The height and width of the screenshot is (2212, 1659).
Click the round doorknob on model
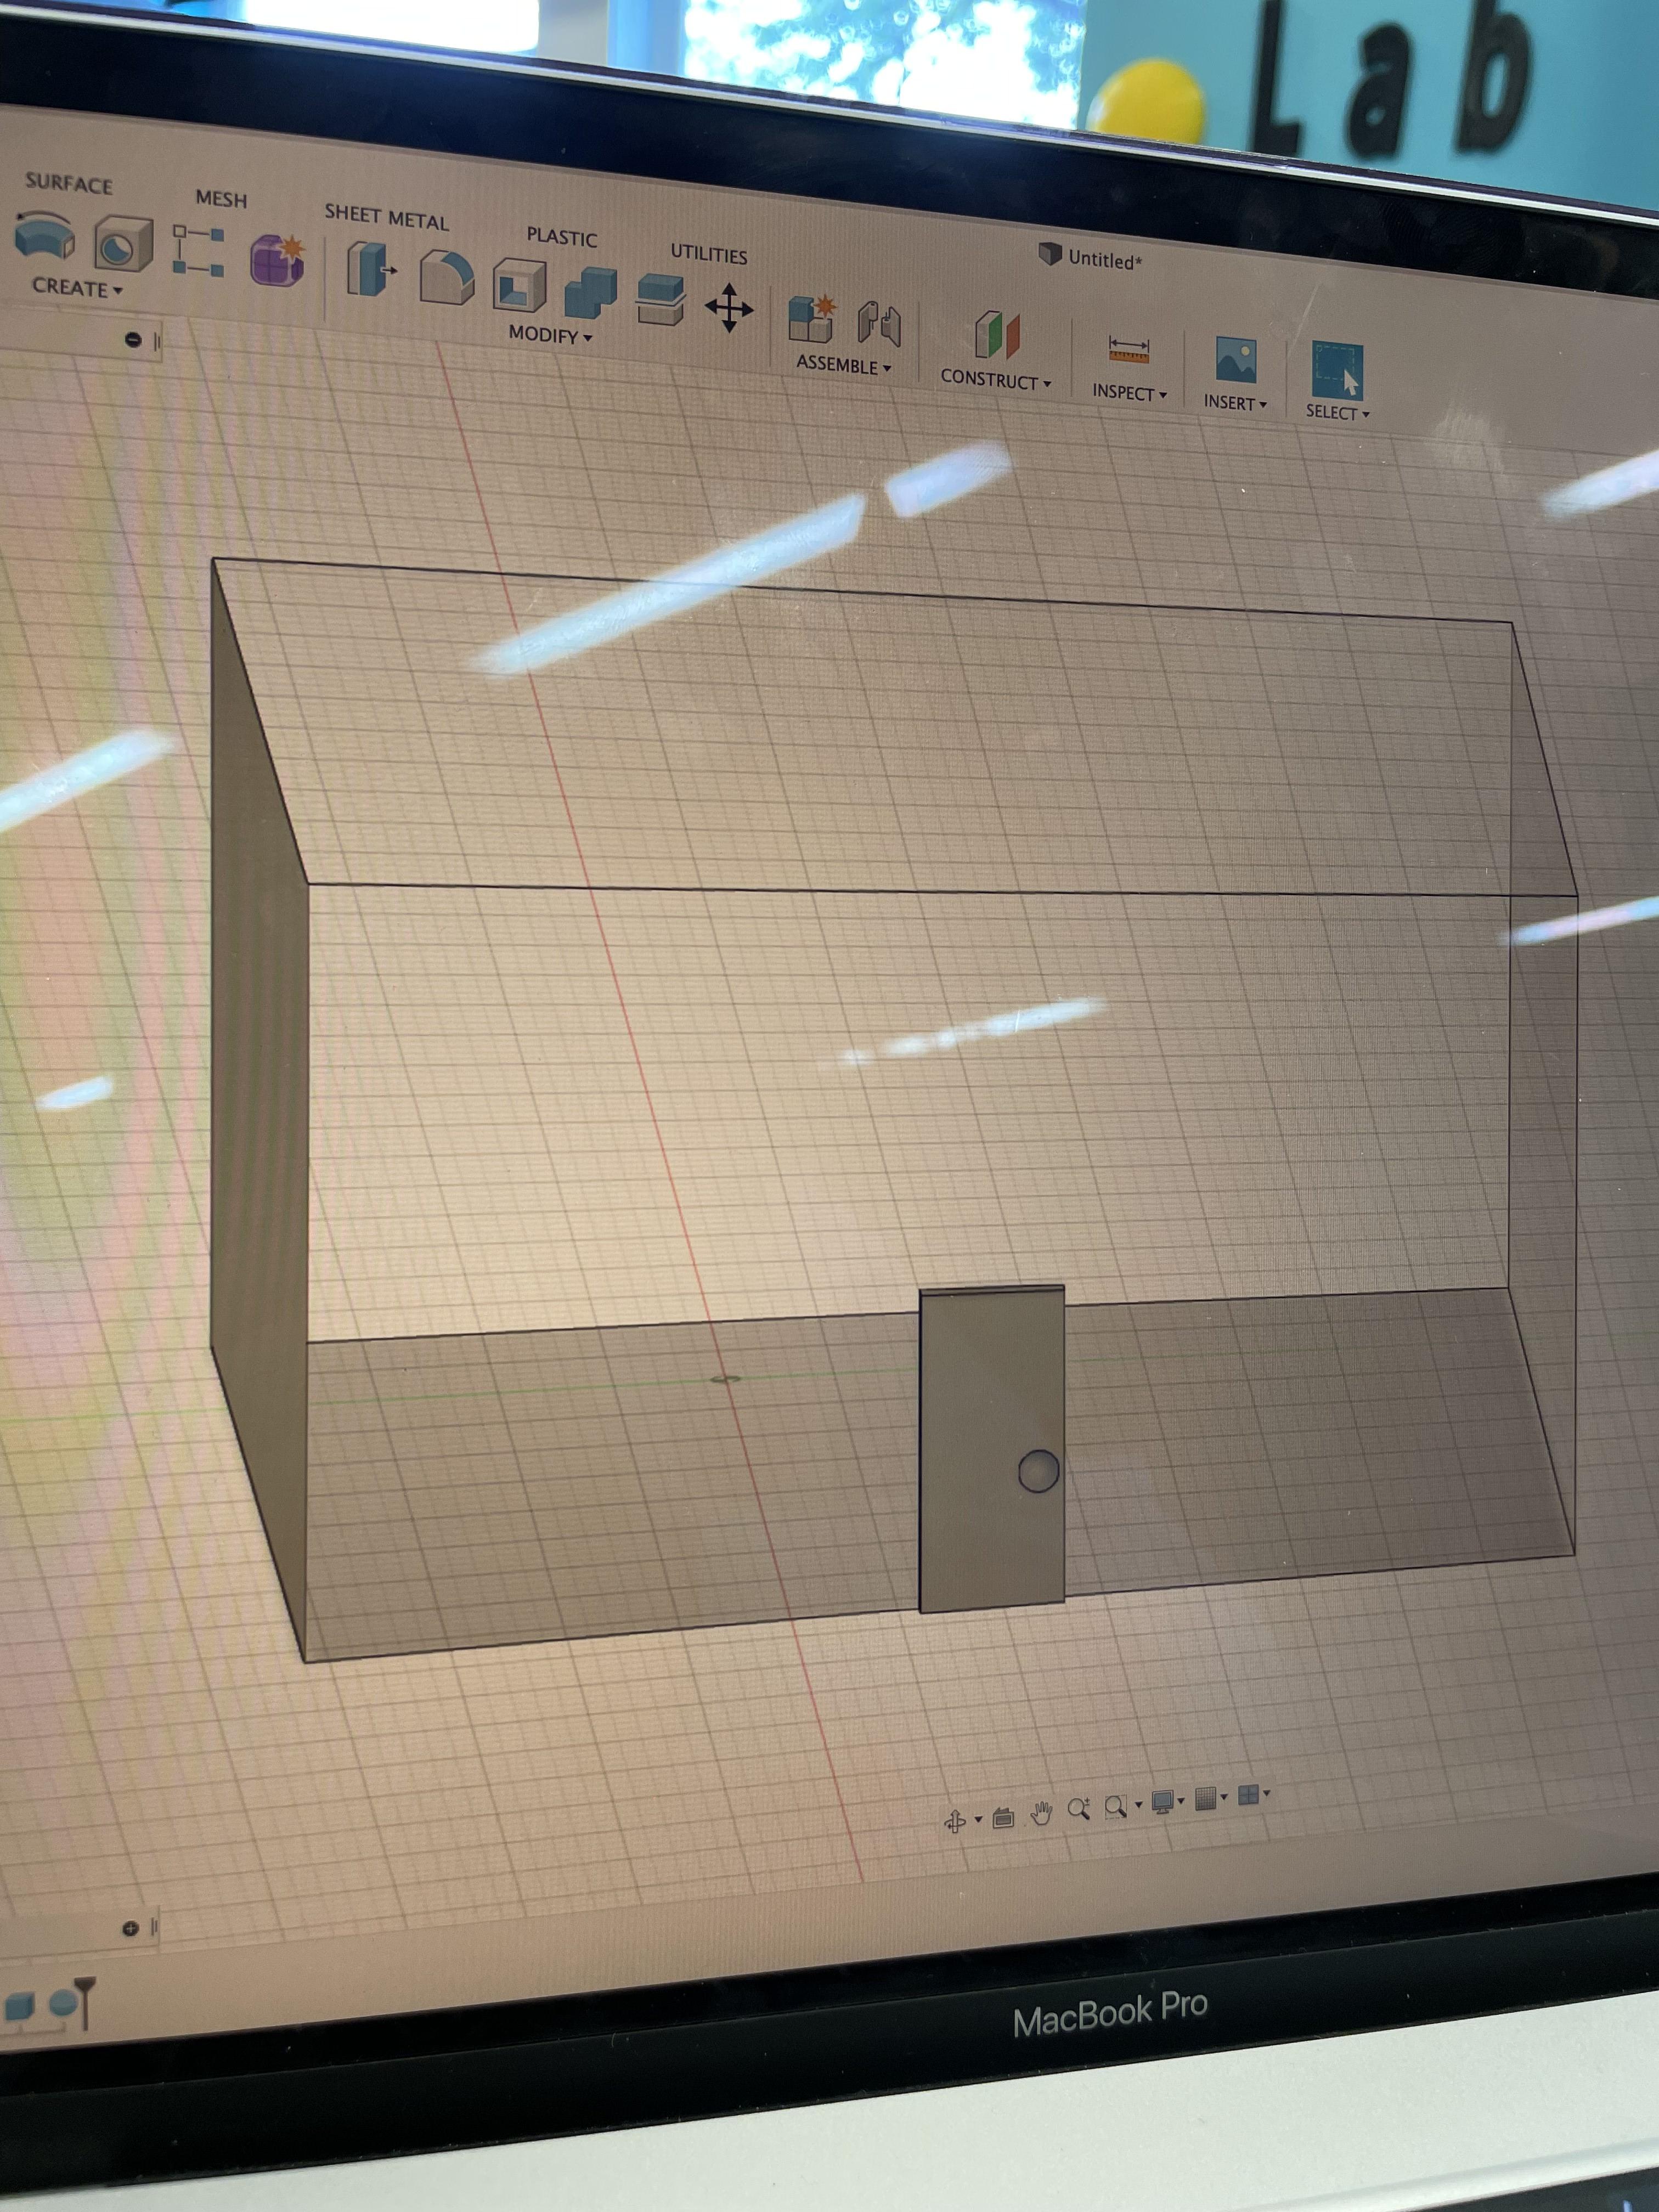[x=1038, y=1471]
